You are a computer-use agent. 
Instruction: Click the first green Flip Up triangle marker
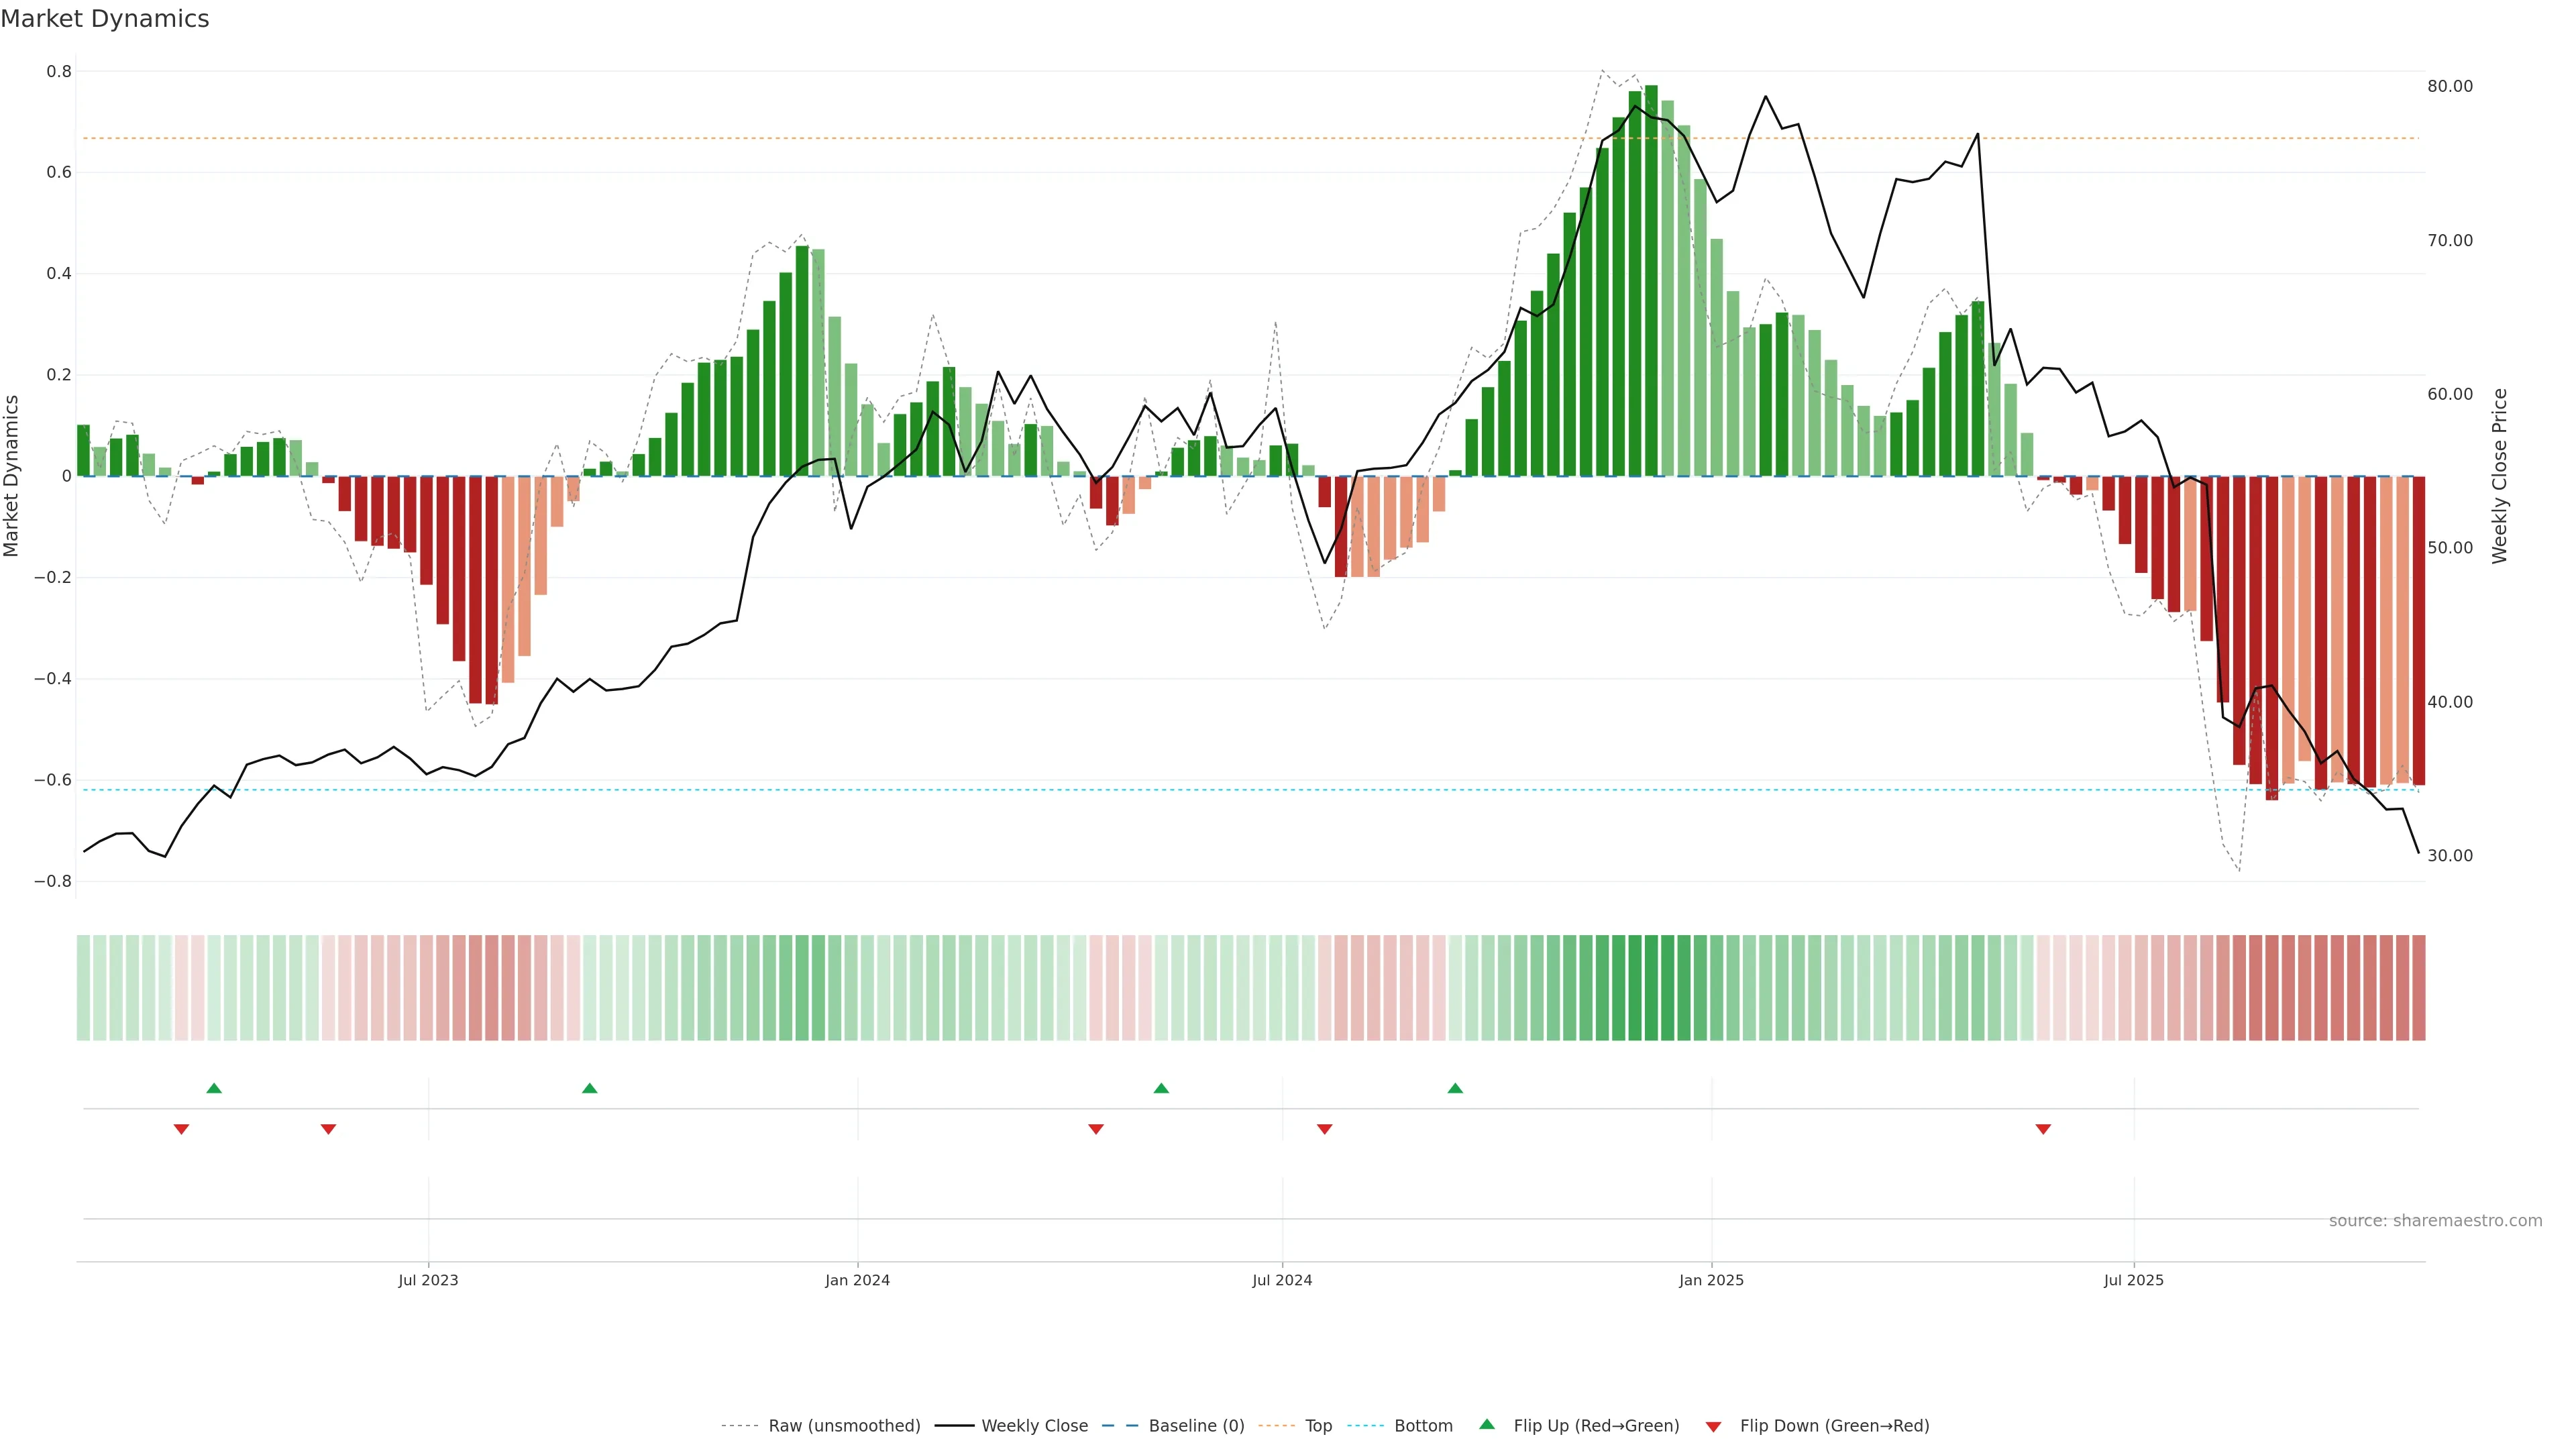[x=214, y=1088]
